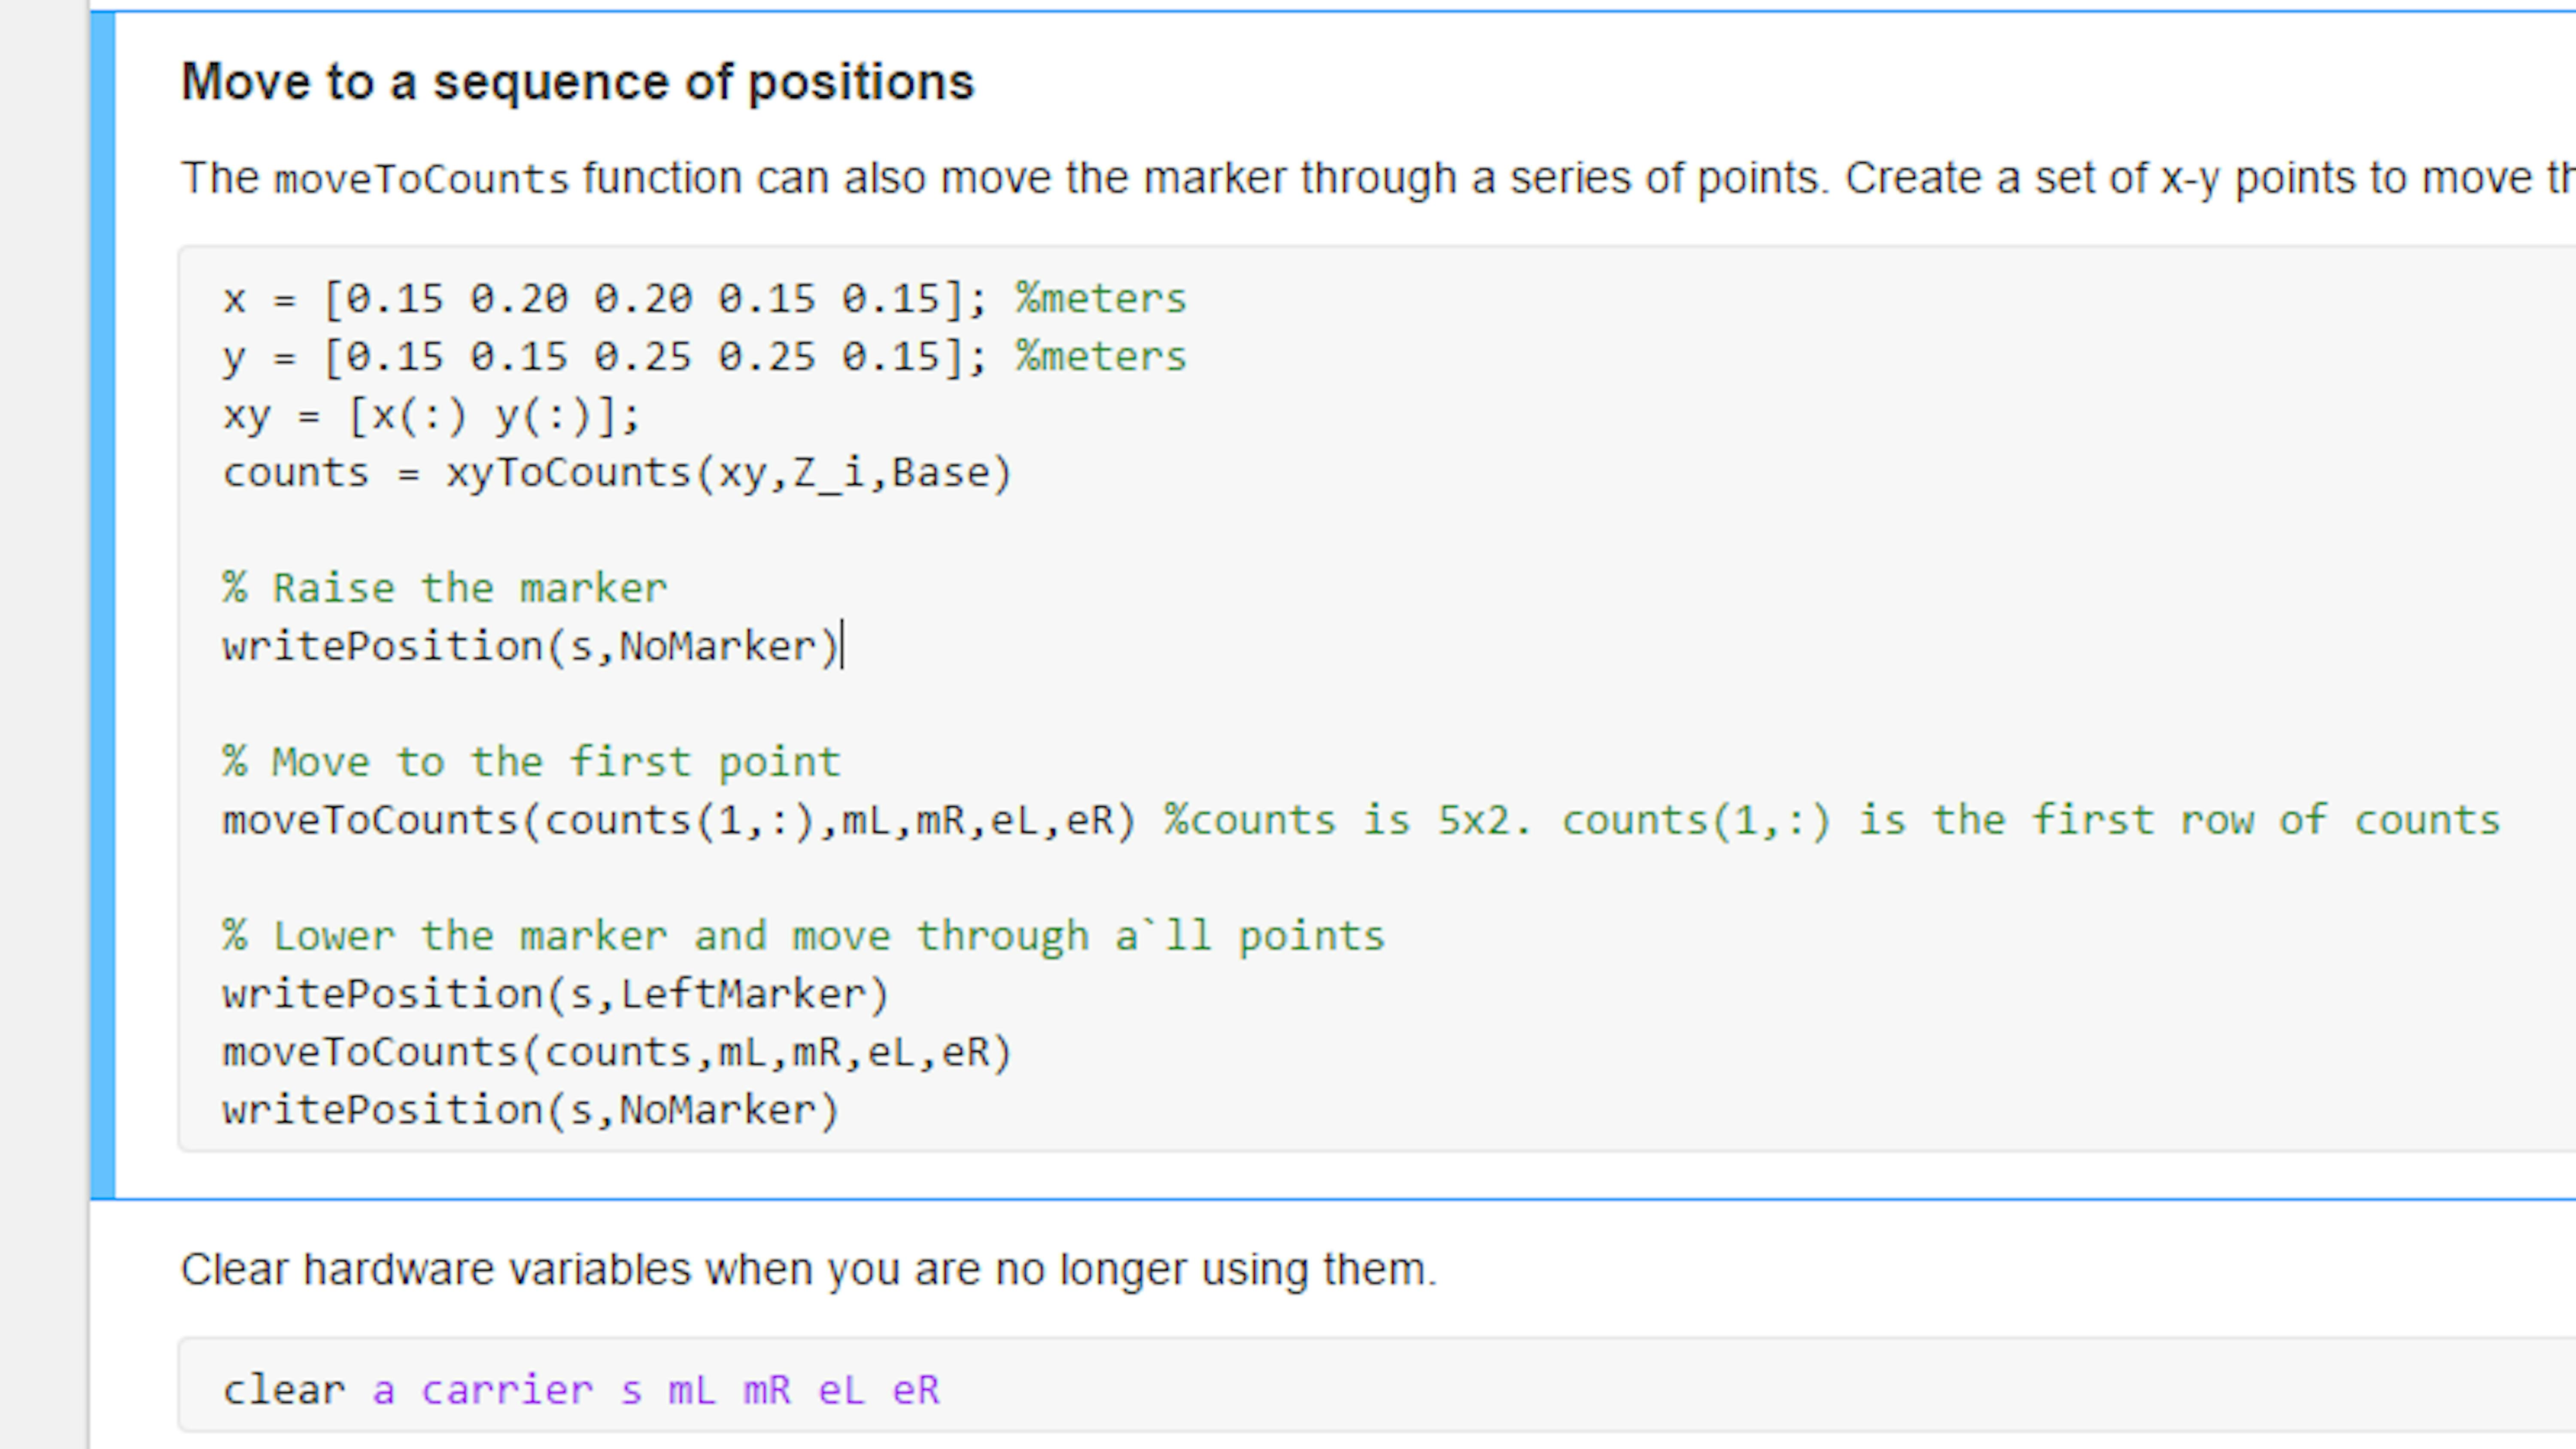Click the moveToCounts word in description text
Image resolution: width=2576 pixels, height=1449 pixels.
click(421, 180)
